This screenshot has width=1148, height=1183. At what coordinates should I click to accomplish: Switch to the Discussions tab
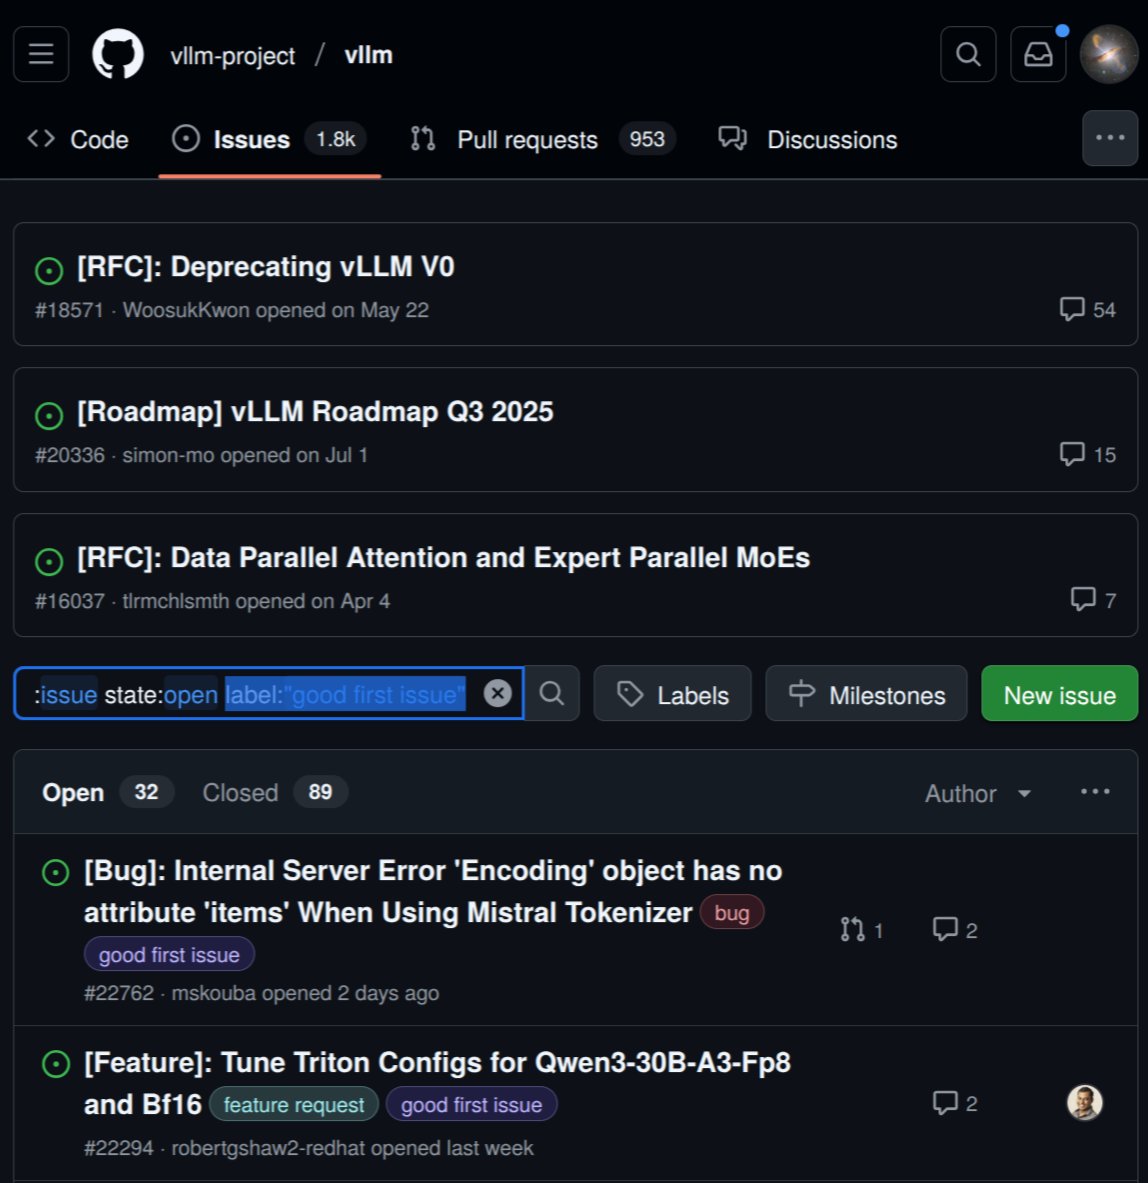click(807, 140)
